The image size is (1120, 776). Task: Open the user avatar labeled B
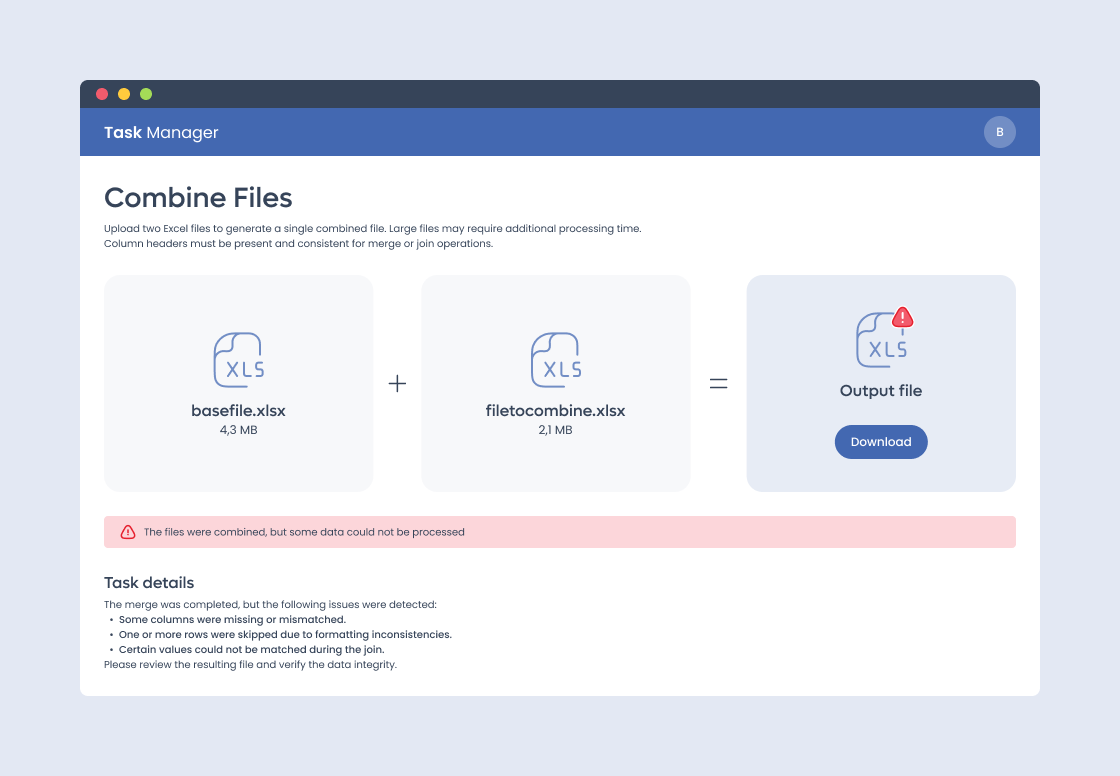[x=999, y=132]
